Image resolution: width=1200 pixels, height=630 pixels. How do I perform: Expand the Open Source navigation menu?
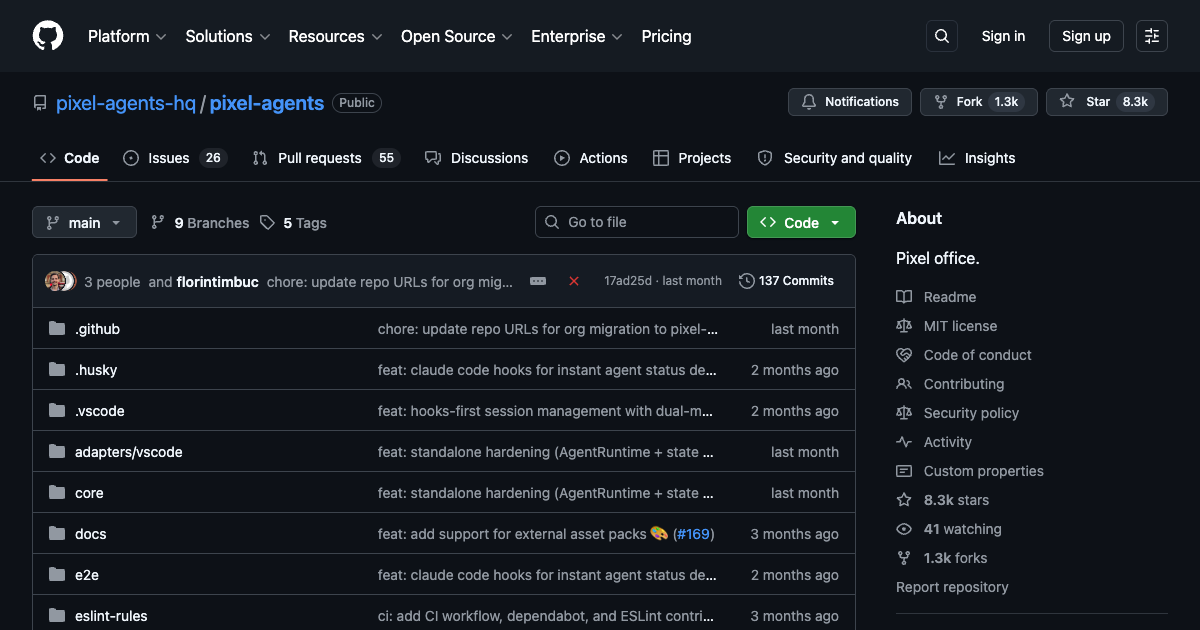[x=457, y=36]
